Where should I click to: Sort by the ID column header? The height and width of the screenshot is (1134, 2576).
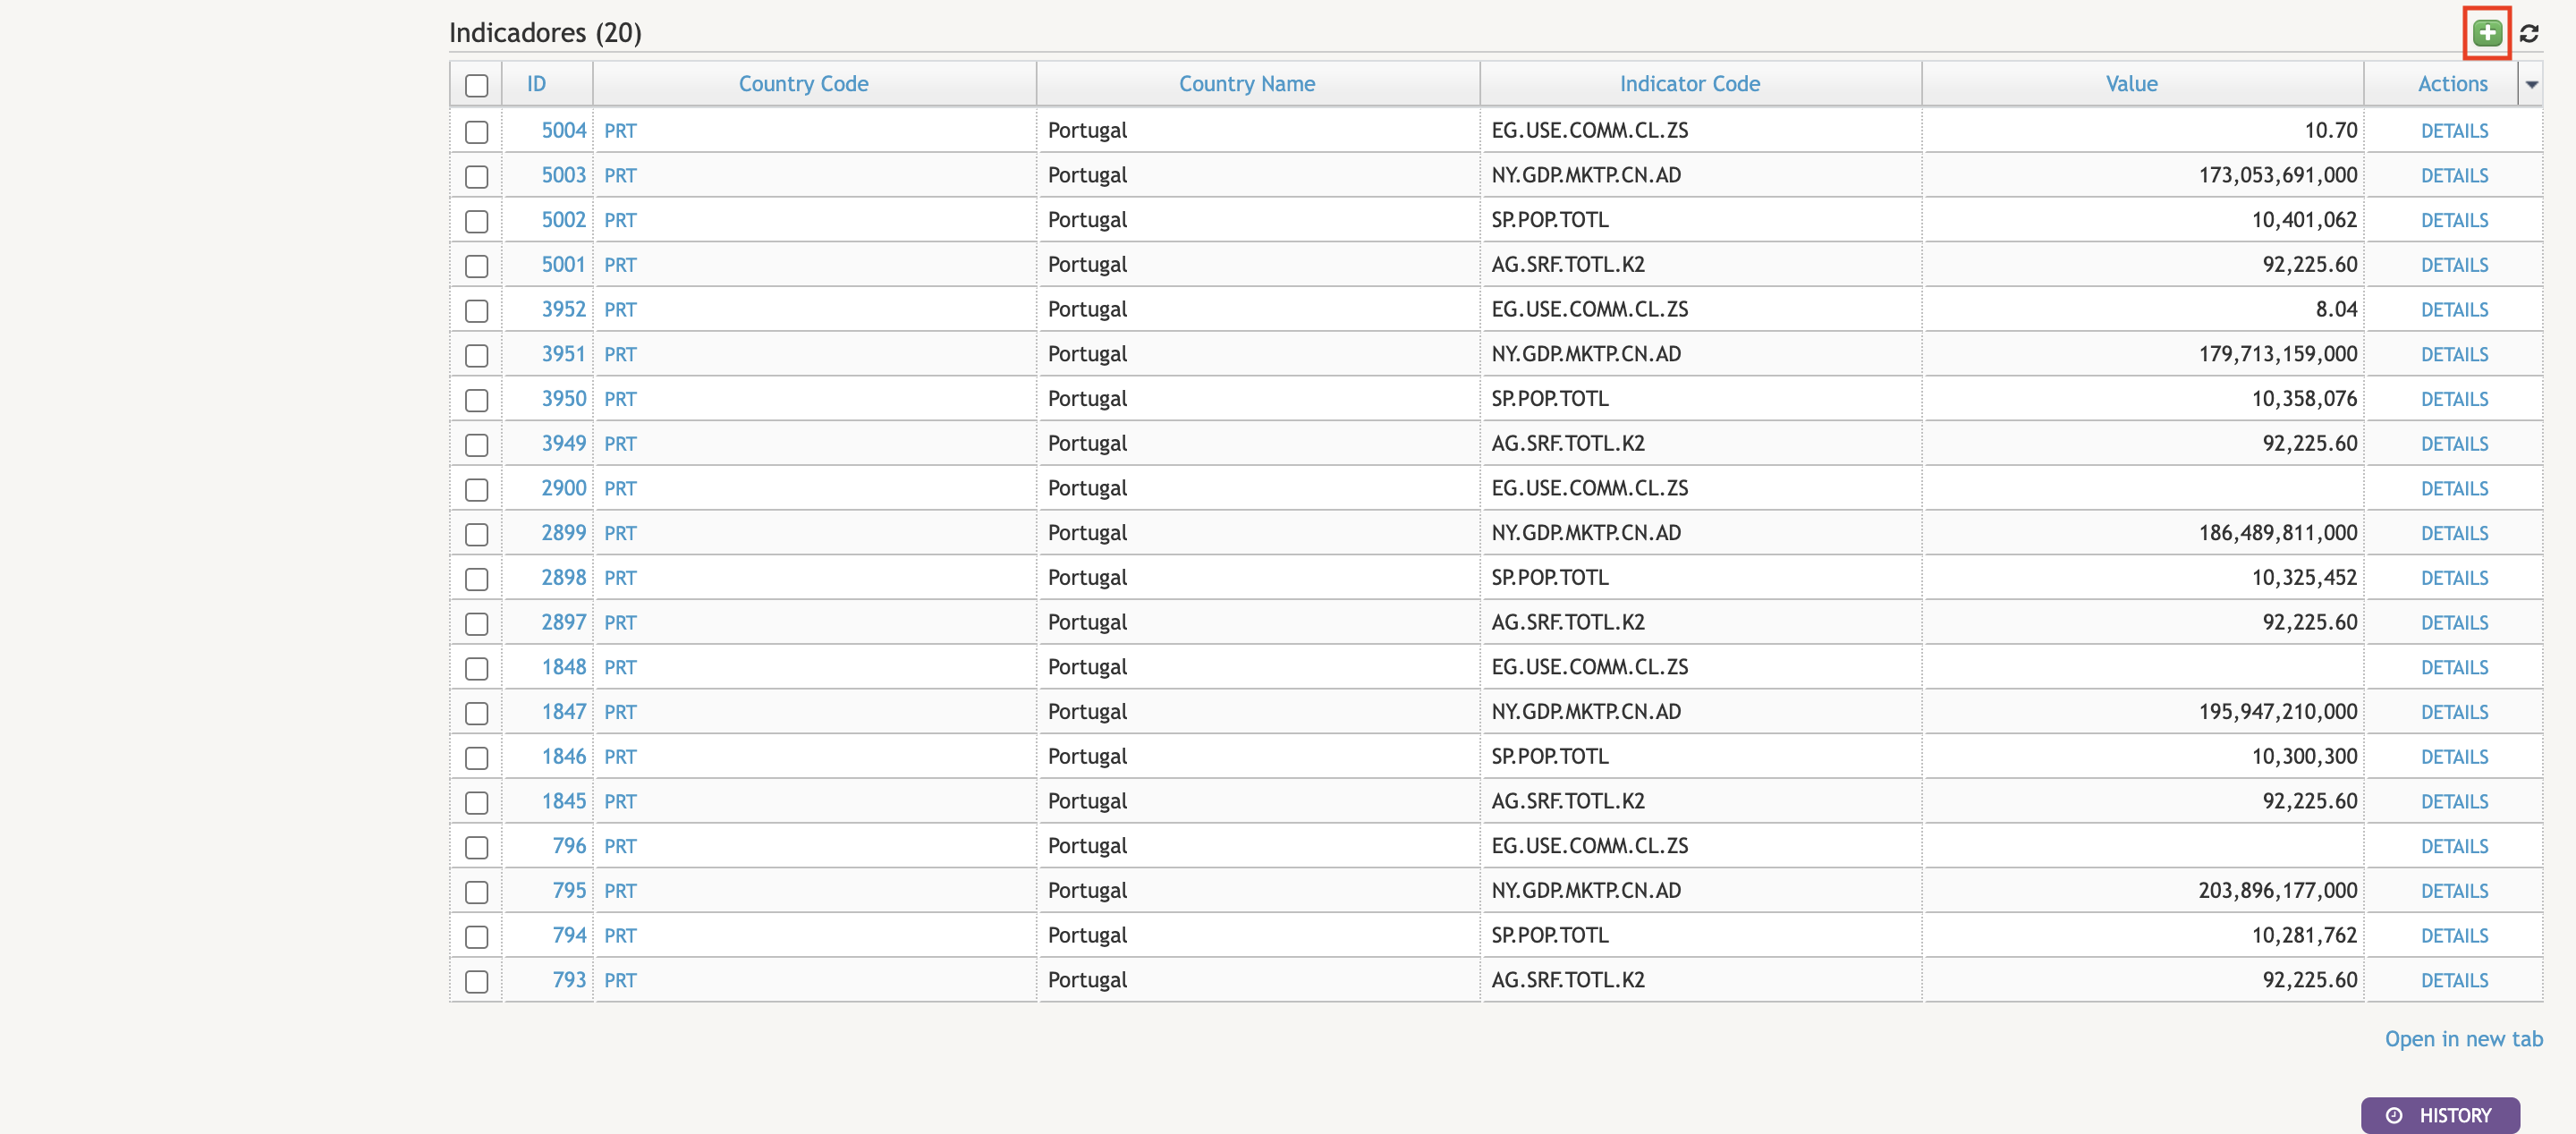click(537, 84)
